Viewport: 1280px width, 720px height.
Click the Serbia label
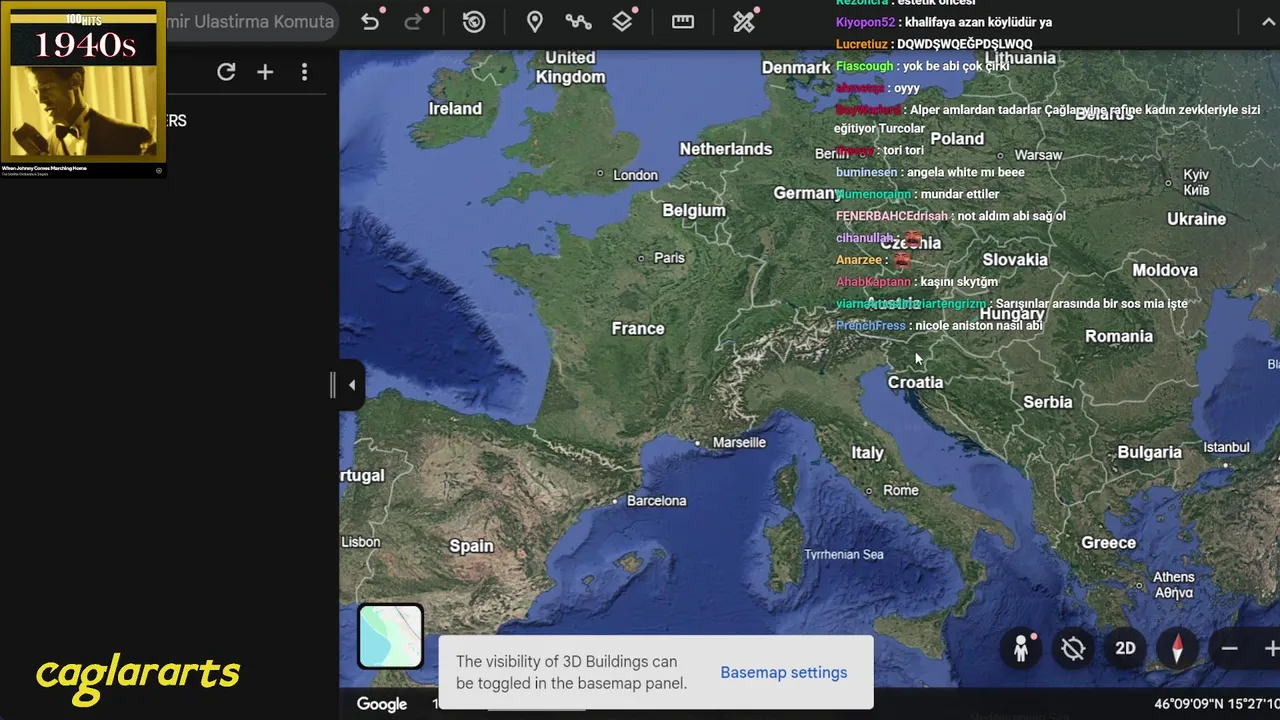pos(1048,402)
